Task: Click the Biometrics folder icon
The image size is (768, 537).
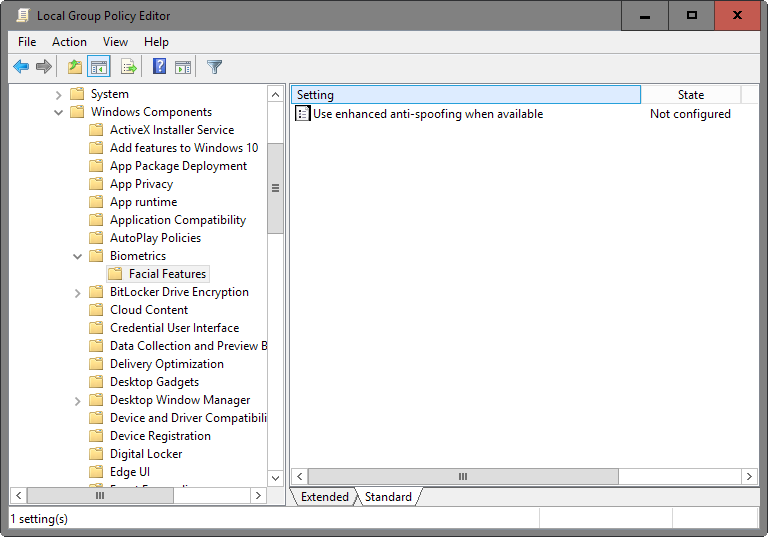Action: [96, 256]
